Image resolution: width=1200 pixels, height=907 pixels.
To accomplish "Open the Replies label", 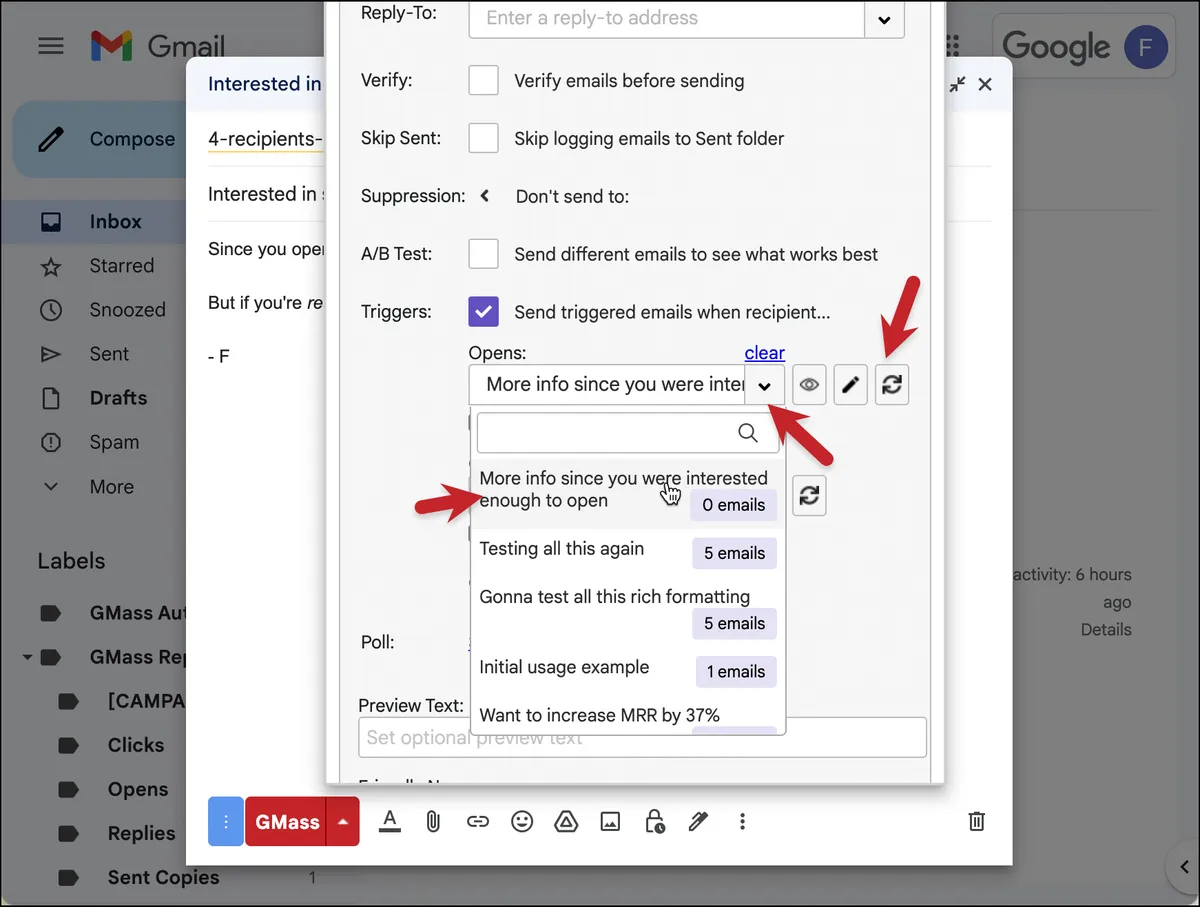I will point(141,833).
